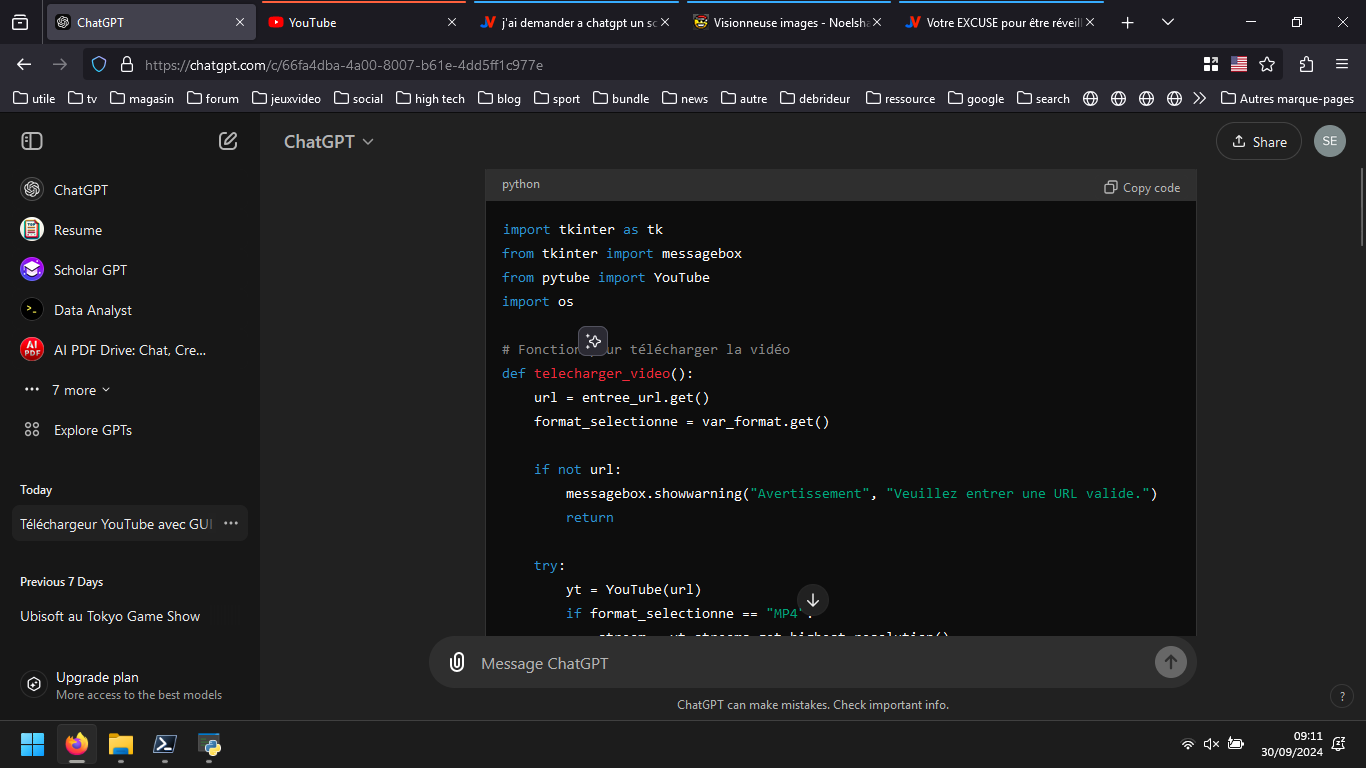
Task: Expand the 7 more GPTs list
Action: click(80, 390)
